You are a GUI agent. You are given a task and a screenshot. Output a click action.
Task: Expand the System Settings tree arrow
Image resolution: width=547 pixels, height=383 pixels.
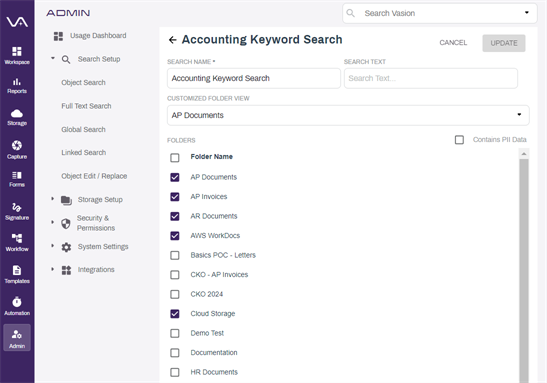tap(52, 246)
